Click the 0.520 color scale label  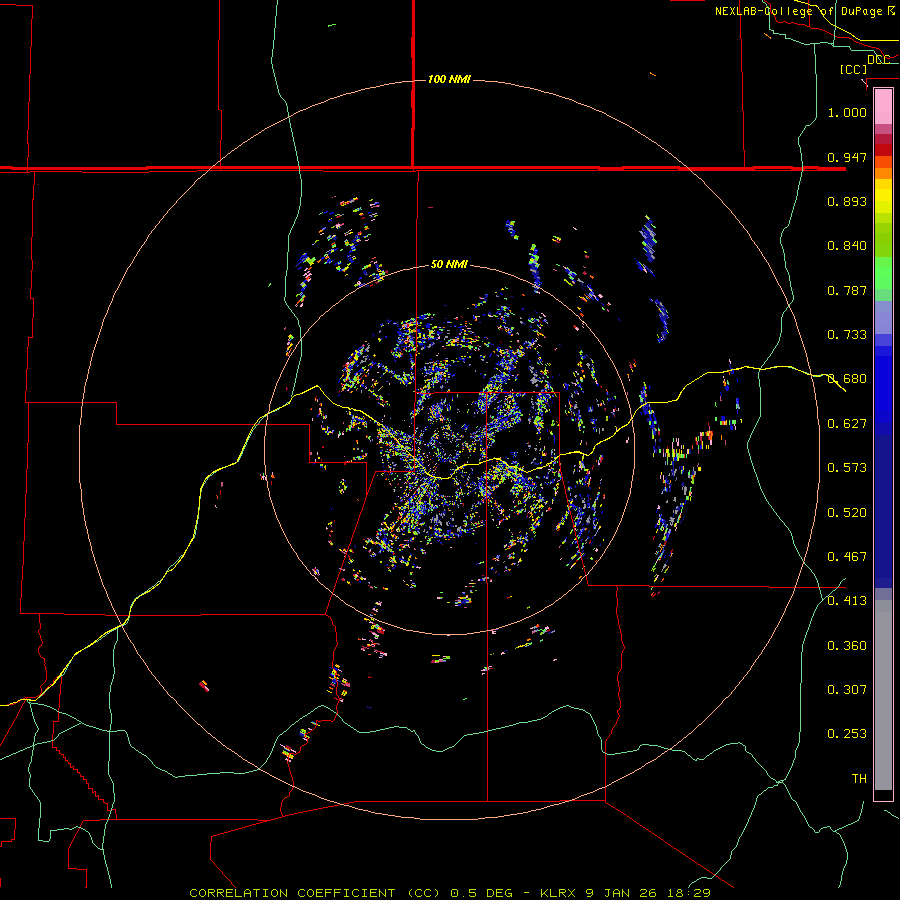(847, 513)
